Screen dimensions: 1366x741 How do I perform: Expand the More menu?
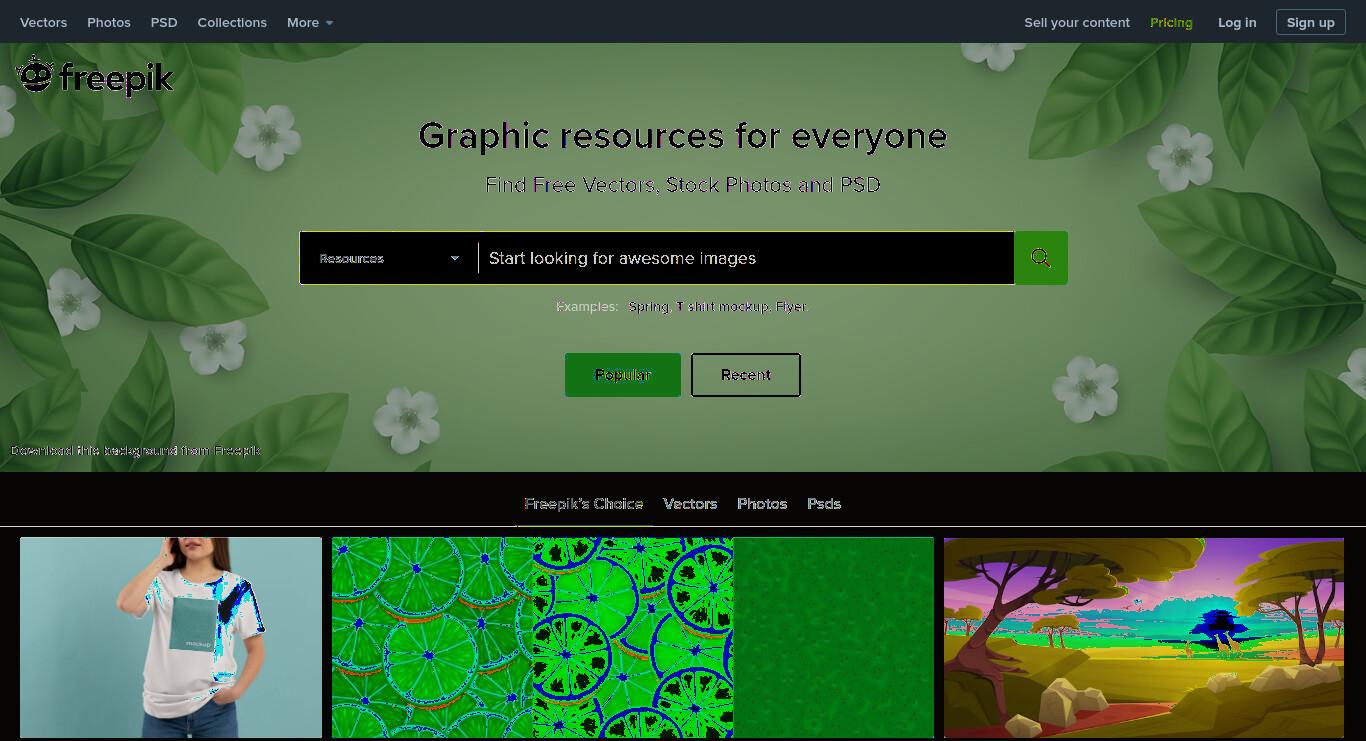pyautogui.click(x=310, y=22)
